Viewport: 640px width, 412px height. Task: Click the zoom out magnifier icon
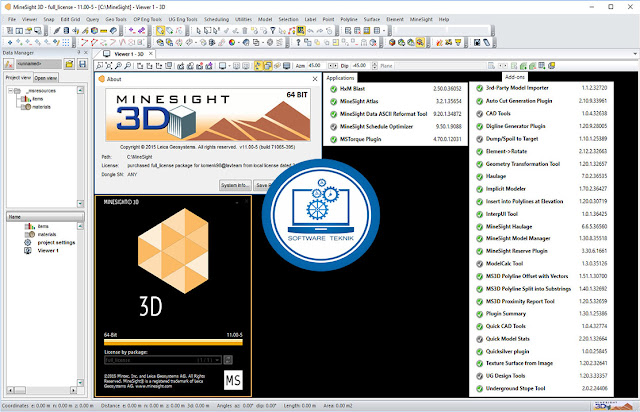[x=127, y=66]
